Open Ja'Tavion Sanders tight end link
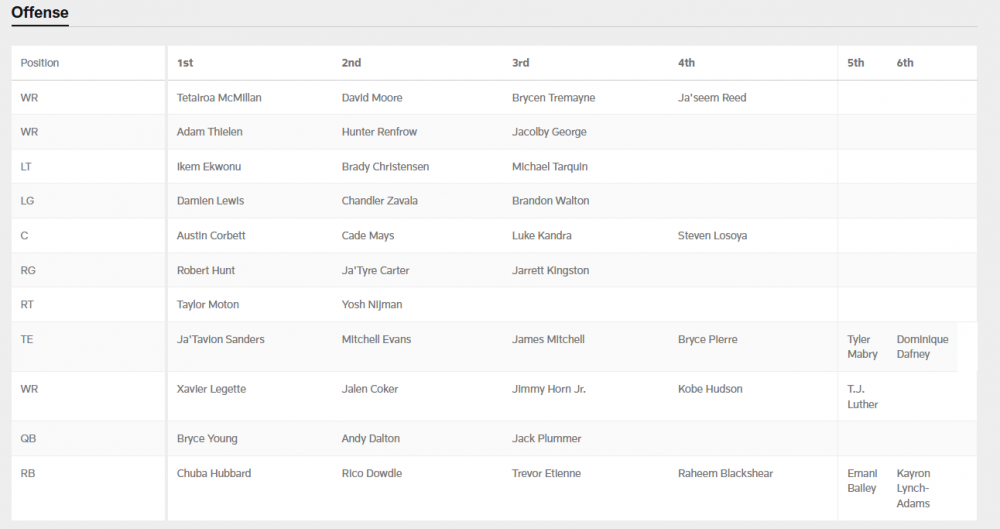The width and height of the screenshot is (1000, 529). click(x=220, y=339)
